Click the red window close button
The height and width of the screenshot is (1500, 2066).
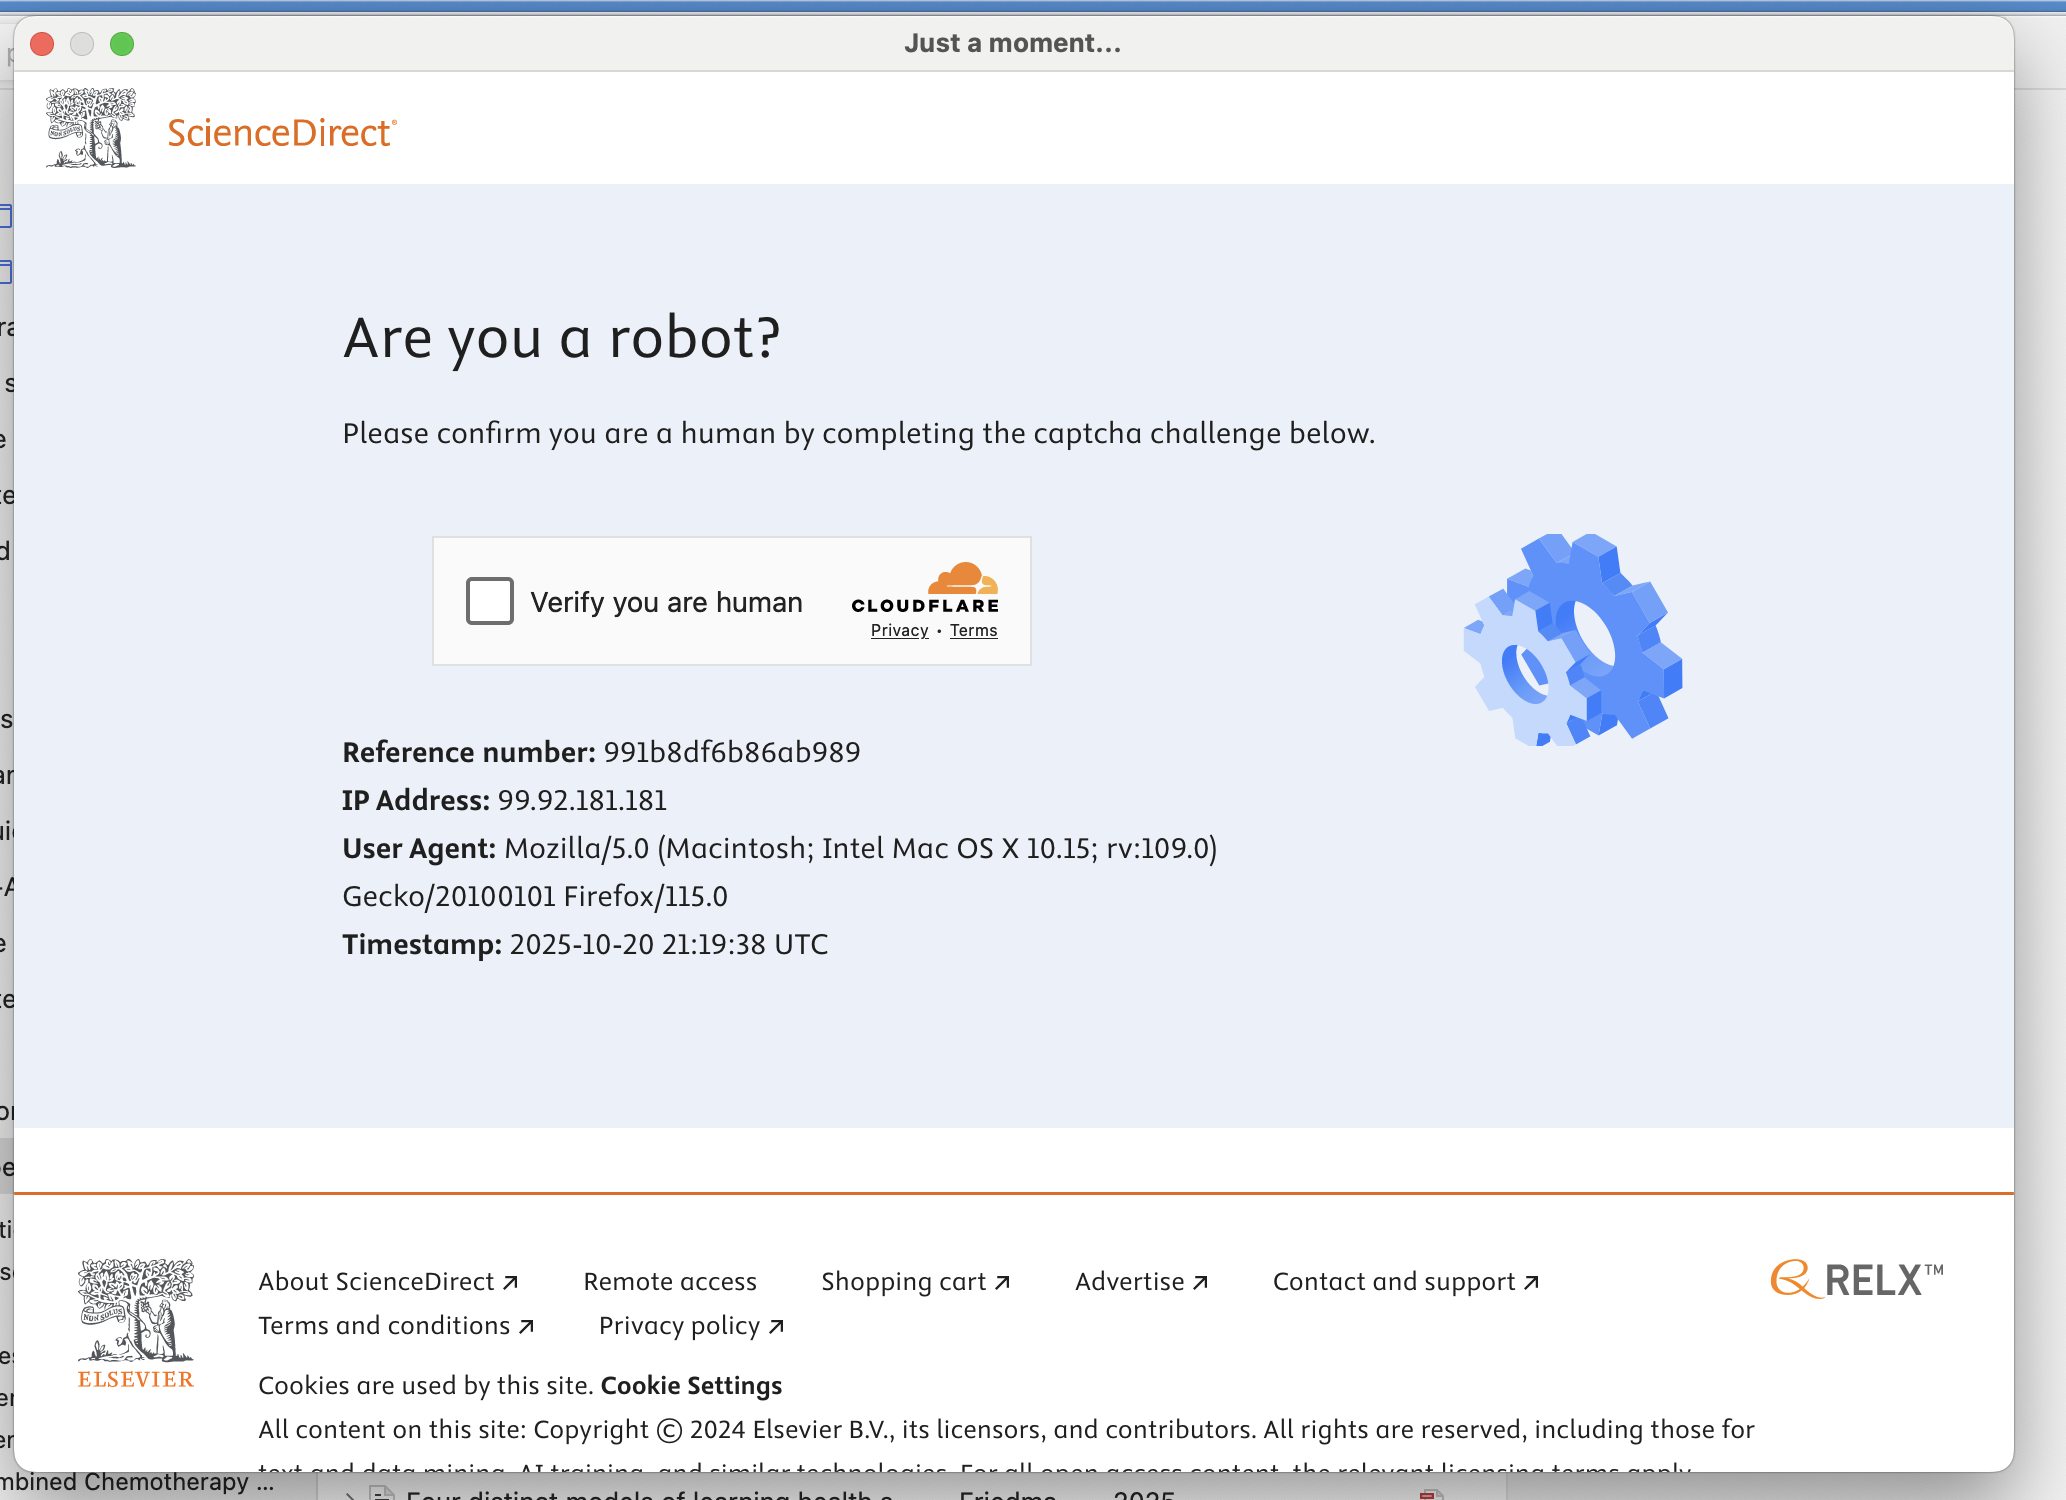point(42,44)
